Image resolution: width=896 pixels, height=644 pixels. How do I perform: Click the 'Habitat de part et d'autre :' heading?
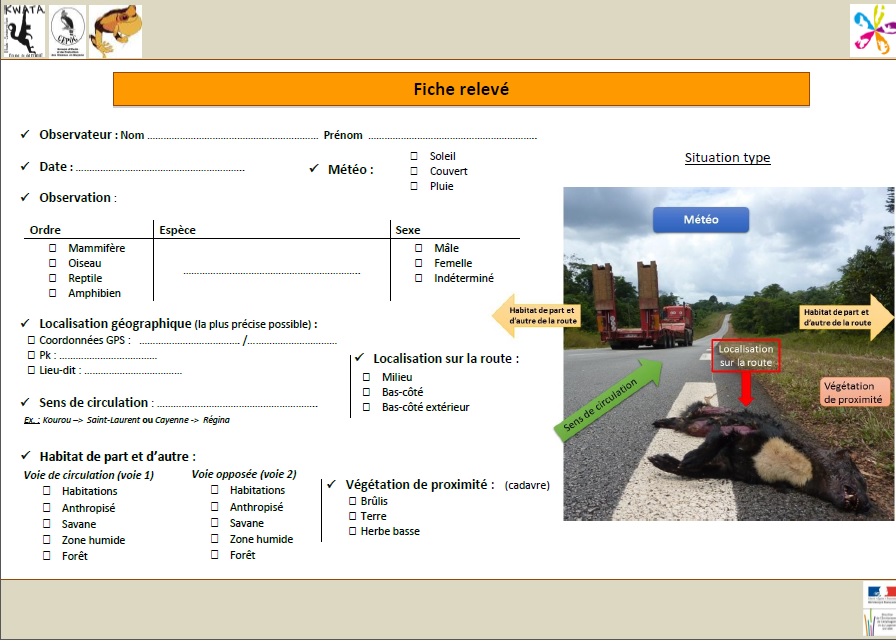[118, 456]
